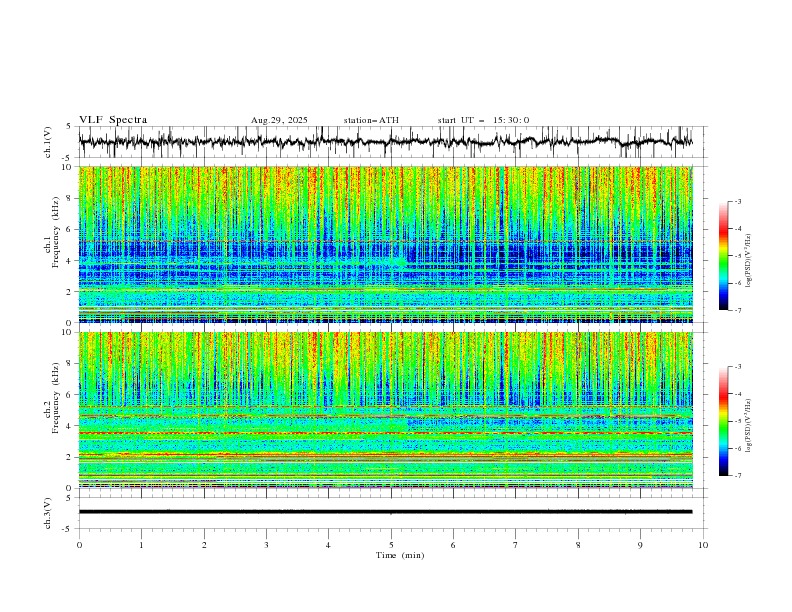Viewport: 792px width, 612px height.
Task: Click the date 'Aug.29, 2025'
Action: (279, 120)
